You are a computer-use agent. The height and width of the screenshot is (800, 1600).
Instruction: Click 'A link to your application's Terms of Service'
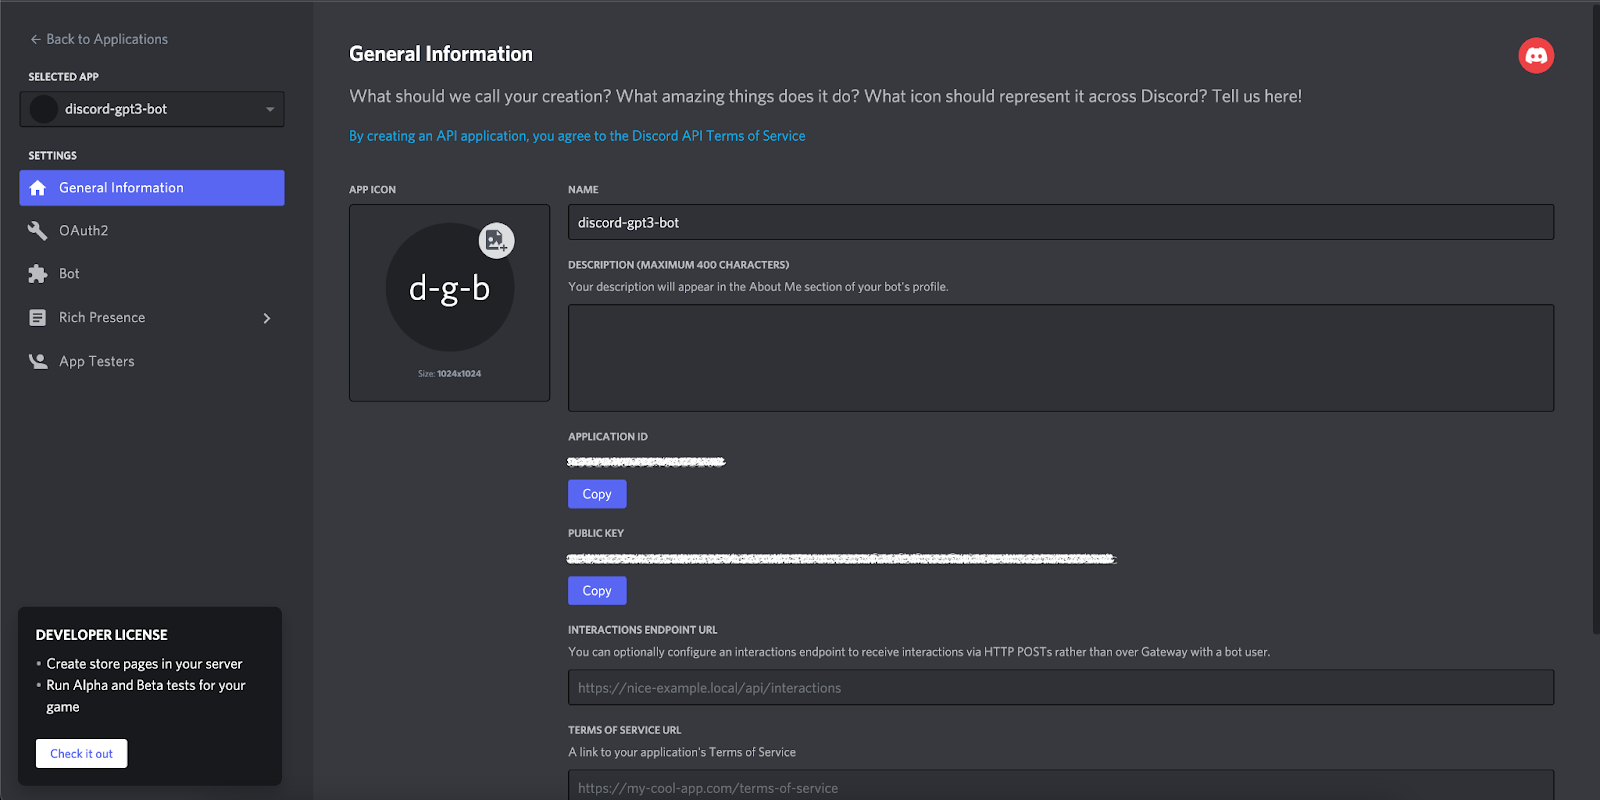[682, 752]
